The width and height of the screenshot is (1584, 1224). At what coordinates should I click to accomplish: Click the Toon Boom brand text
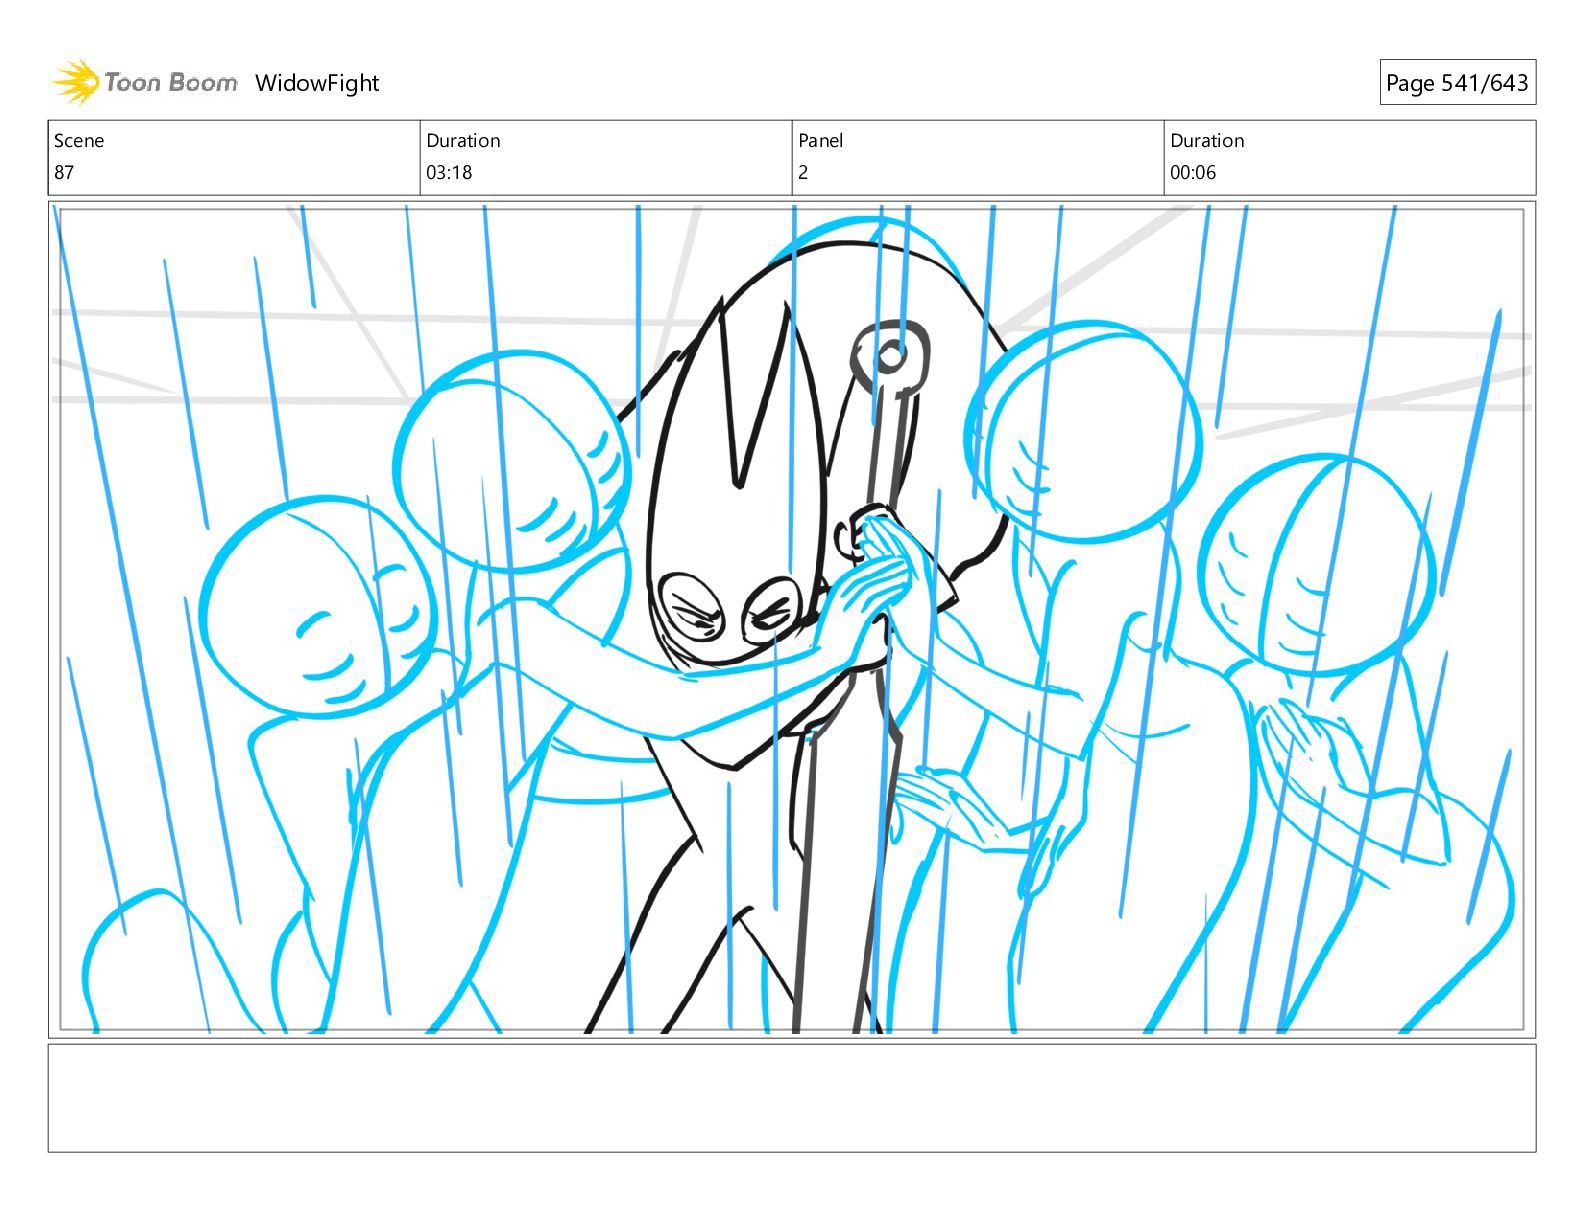[171, 83]
